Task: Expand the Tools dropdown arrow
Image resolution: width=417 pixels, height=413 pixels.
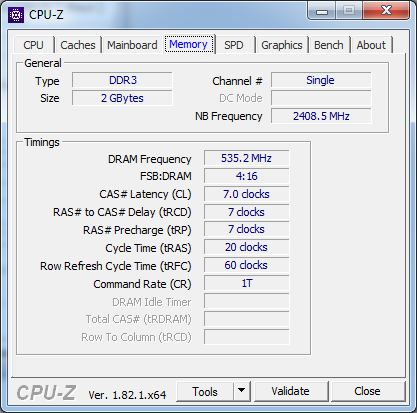Action: click(x=242, y=391)
